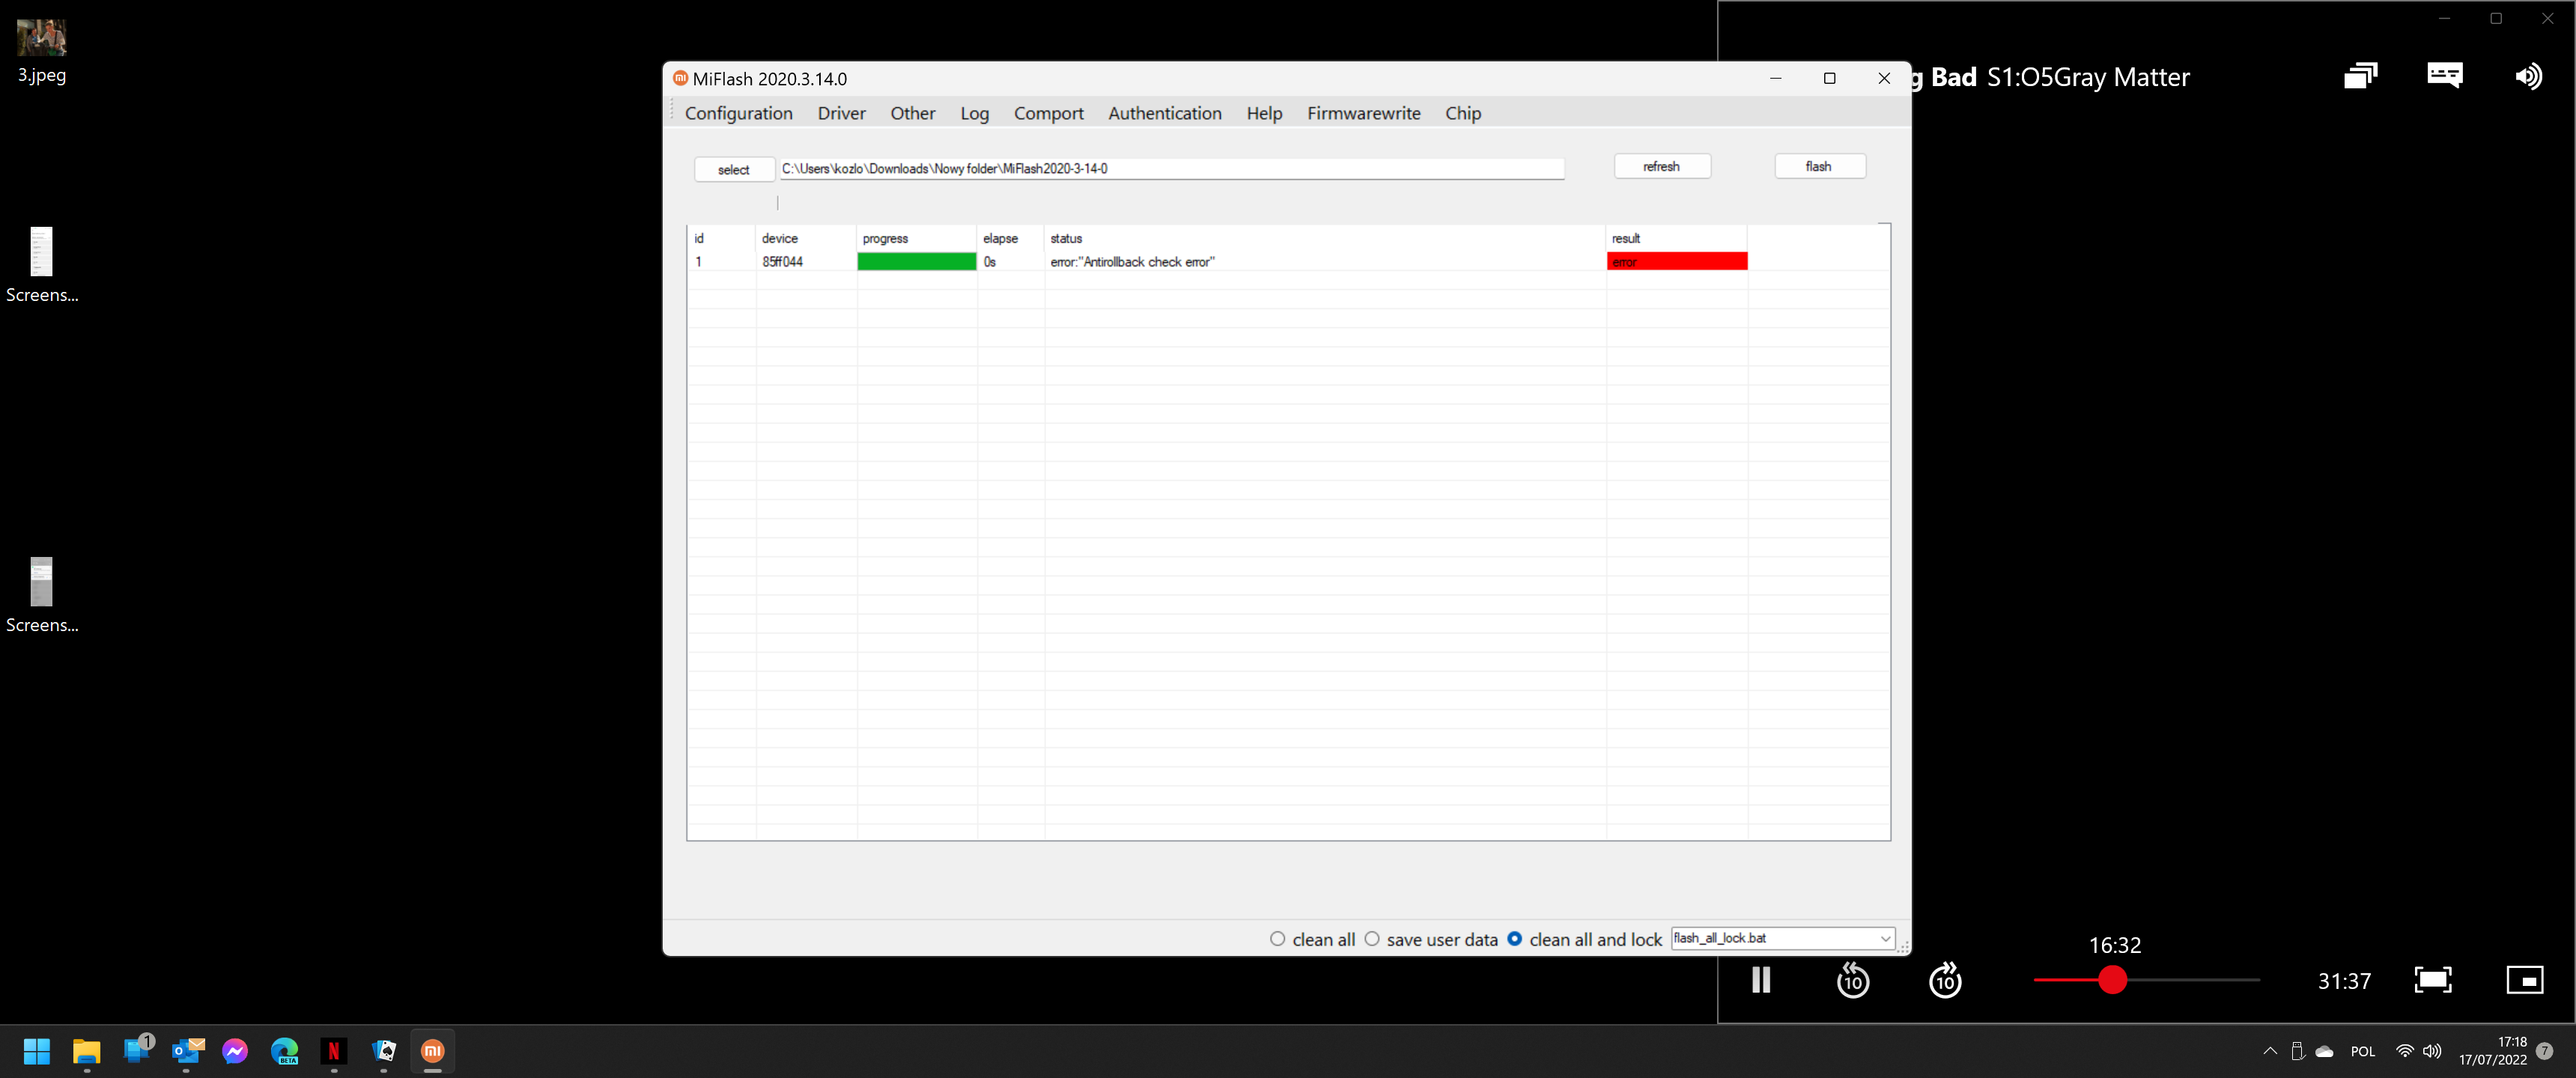2576x1078 pixels.
Task: Expand the flash_all_lock.bat script dropdown
Action: coord(1884,939)
